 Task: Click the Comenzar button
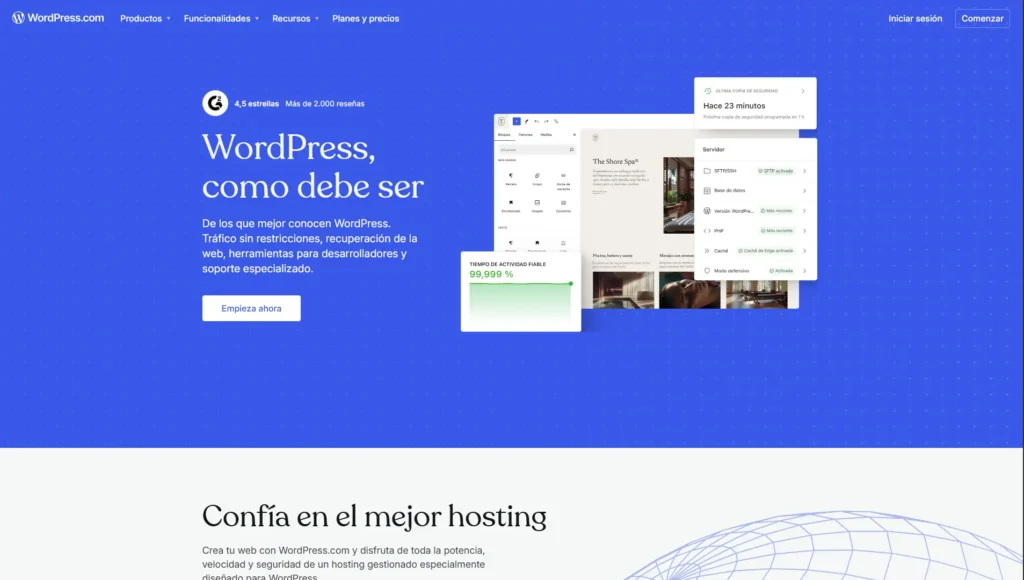click(x=982, y=18)
